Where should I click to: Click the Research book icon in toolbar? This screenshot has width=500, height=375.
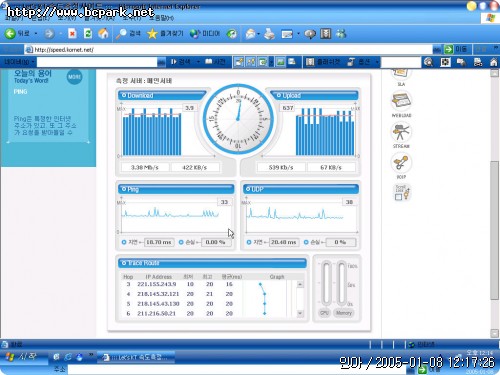[x=326, y=34]
